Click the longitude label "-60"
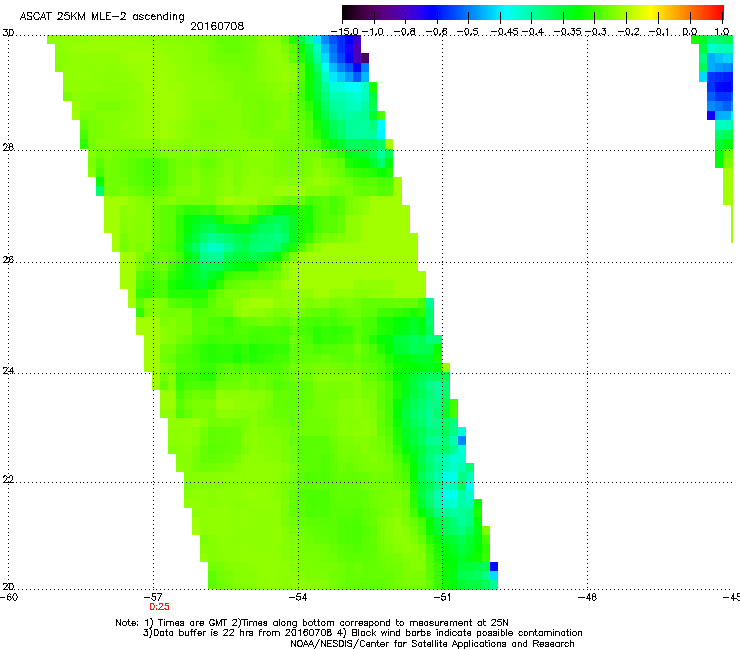The image size is (740, 650). (x=9, y=597)
